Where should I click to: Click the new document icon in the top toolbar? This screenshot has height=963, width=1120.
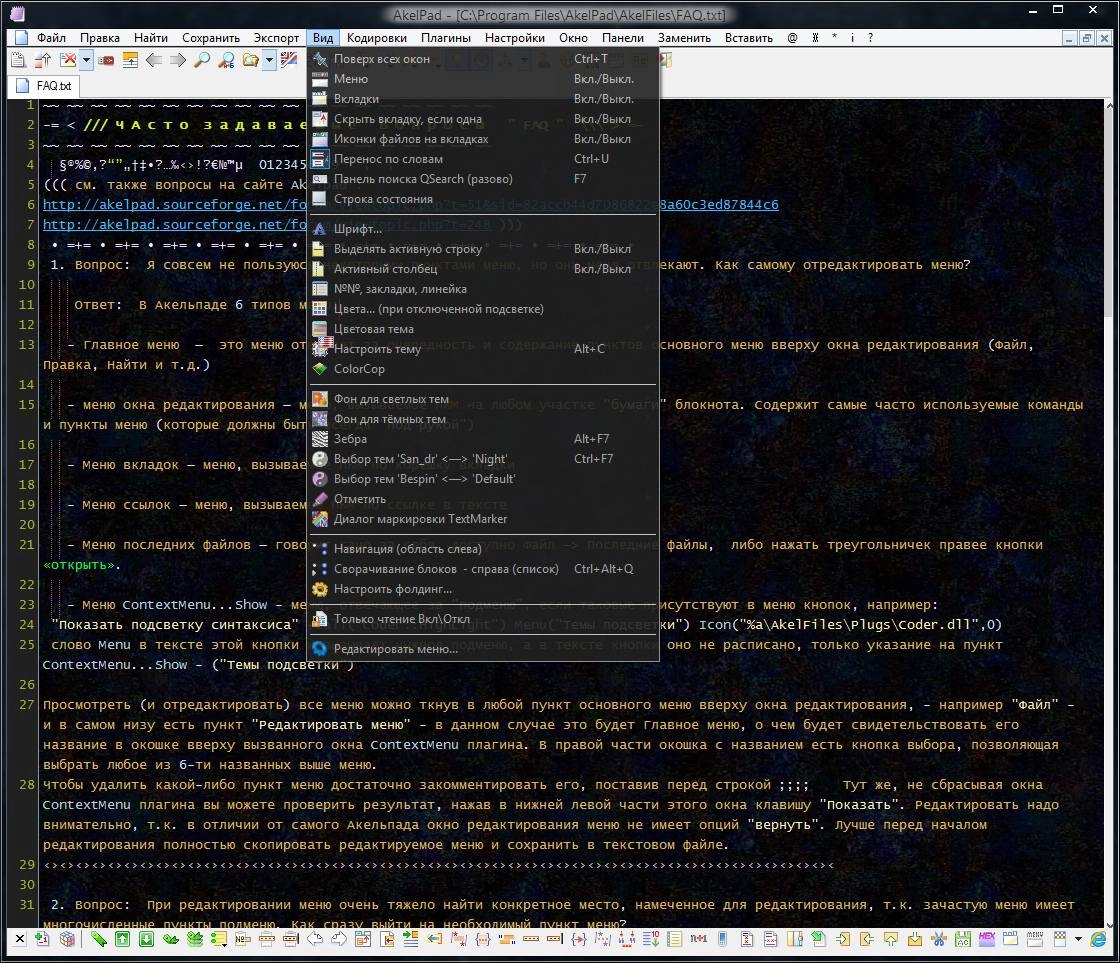click(x=18, y=60)
